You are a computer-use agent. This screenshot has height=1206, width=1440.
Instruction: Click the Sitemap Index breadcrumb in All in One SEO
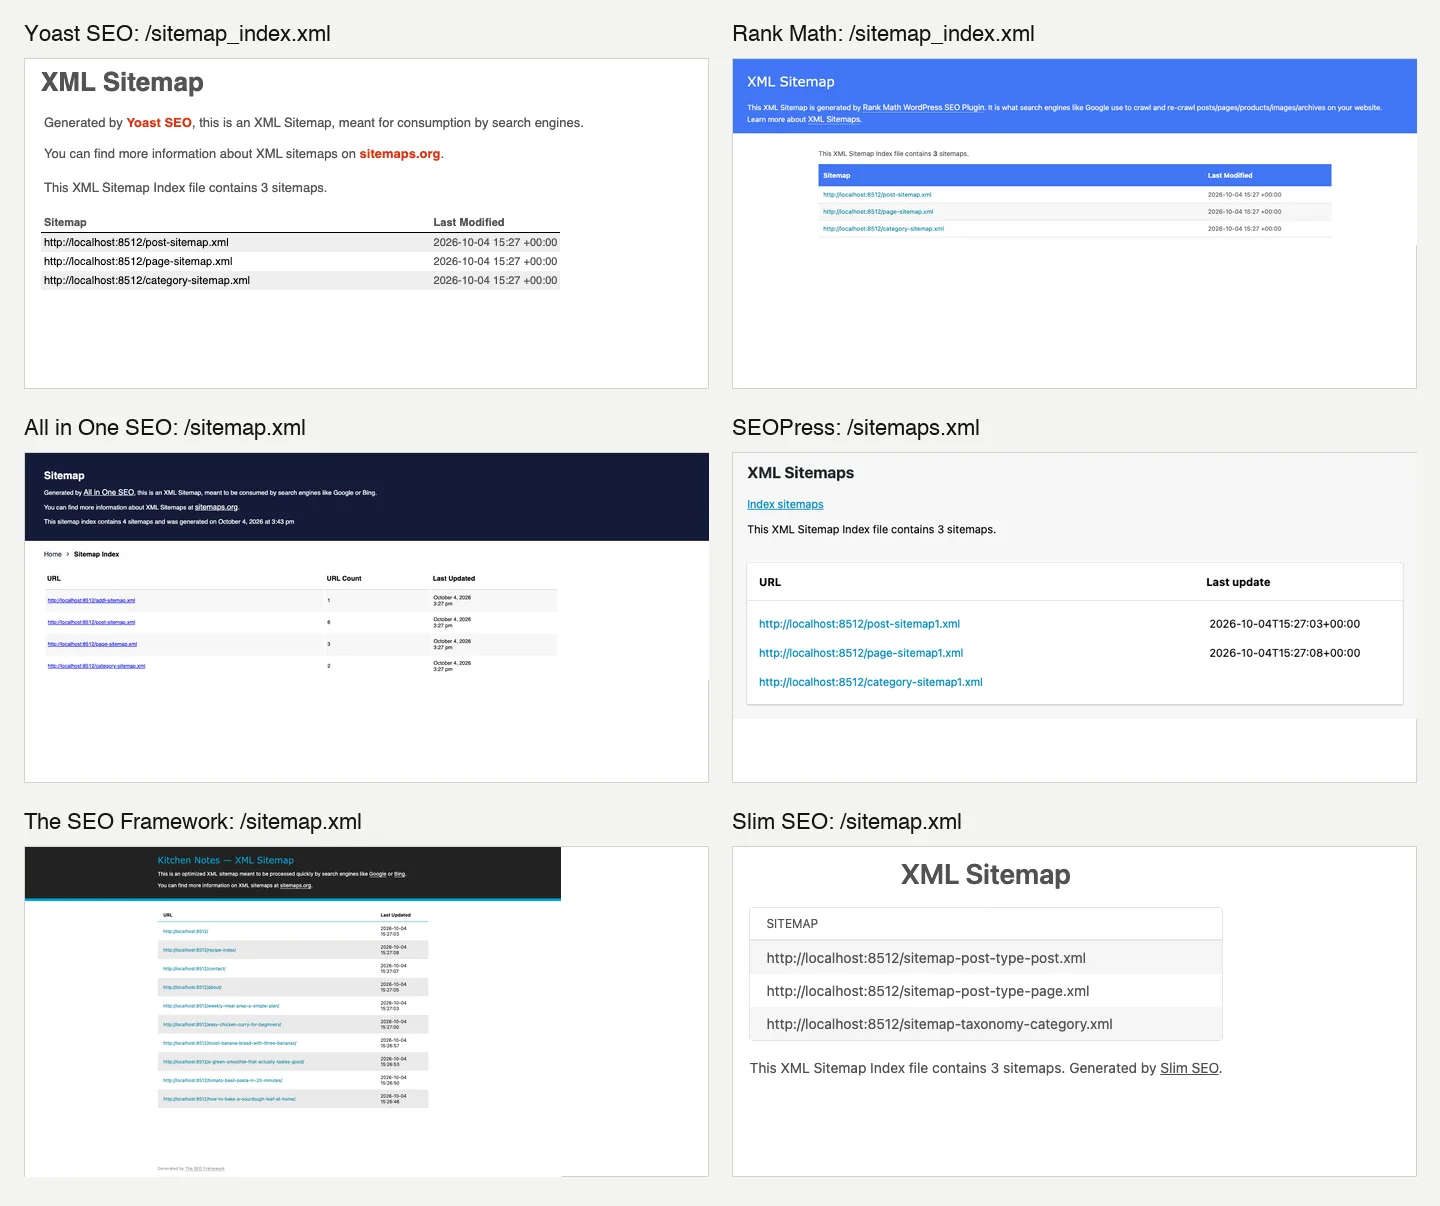click(x=96, y=554)
